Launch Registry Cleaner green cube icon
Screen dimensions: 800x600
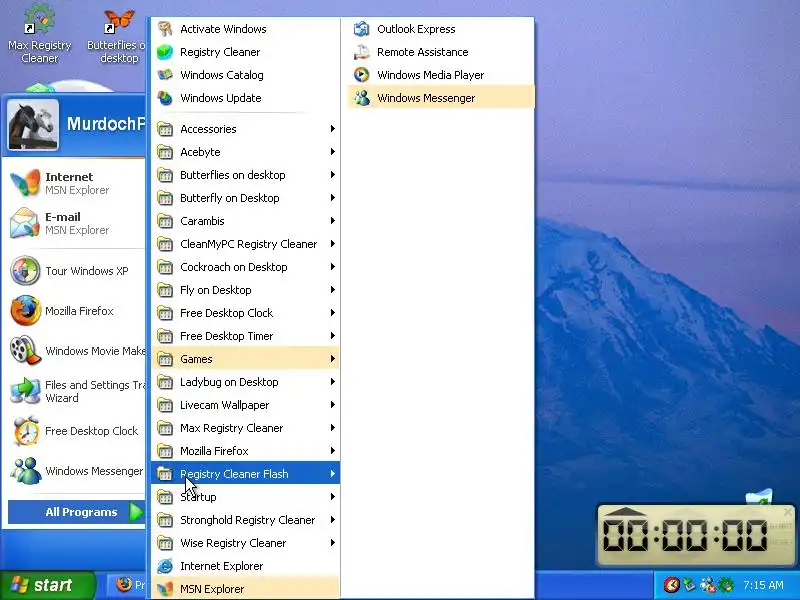click(165, 52)
